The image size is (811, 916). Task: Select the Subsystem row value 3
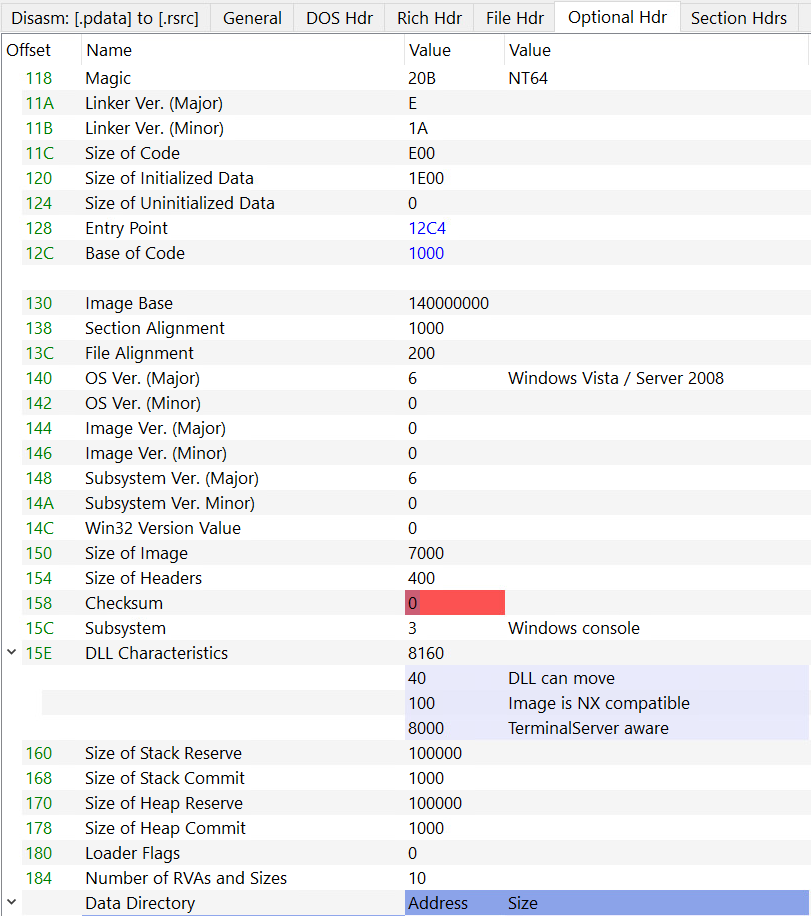tap(413, 628)
